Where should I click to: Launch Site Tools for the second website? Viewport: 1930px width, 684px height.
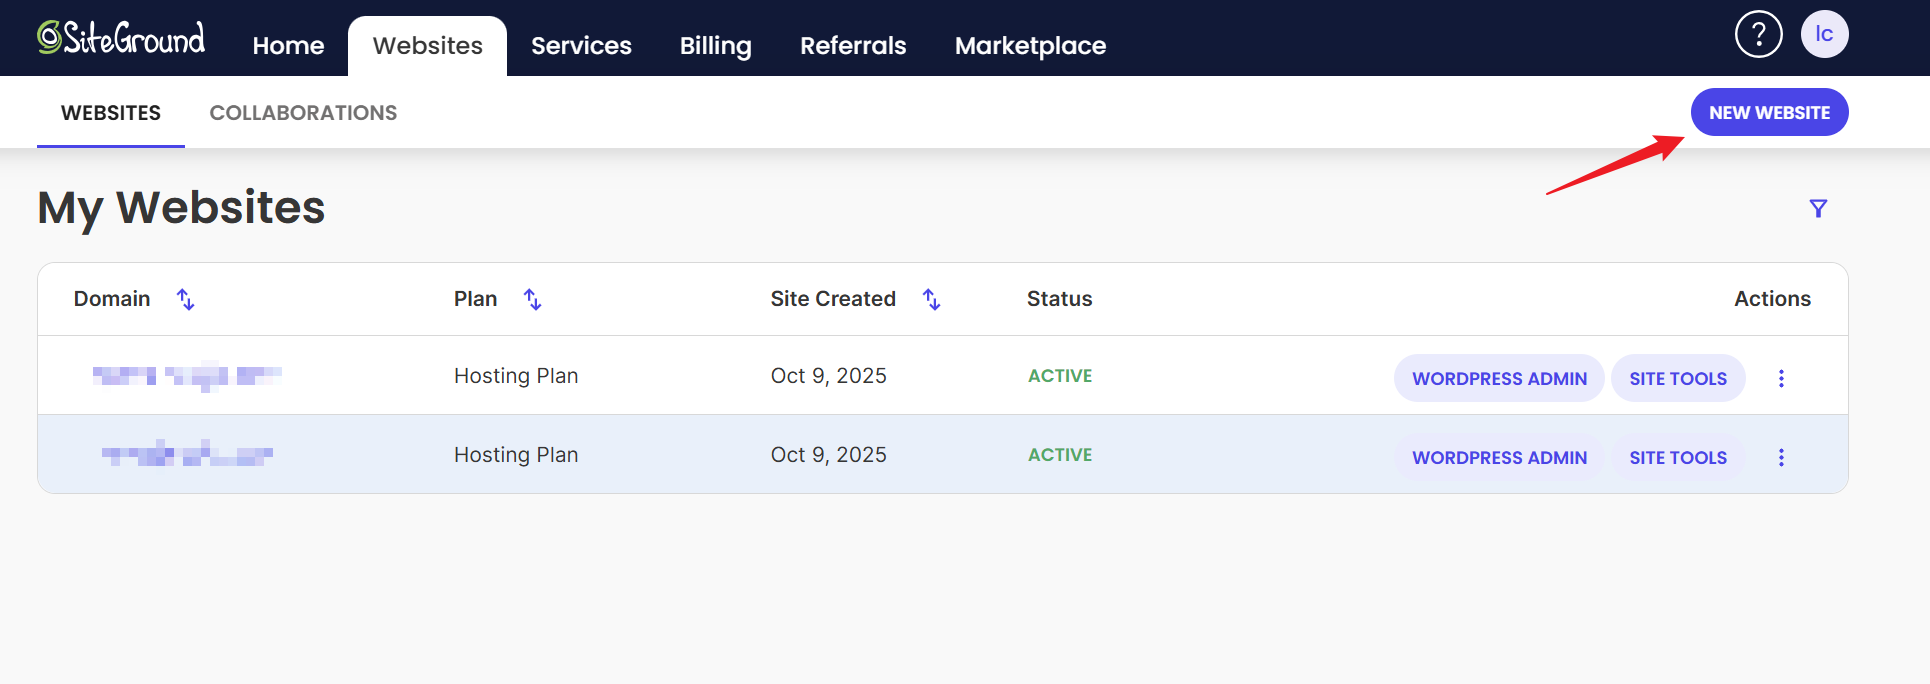tap(1677, 457)
